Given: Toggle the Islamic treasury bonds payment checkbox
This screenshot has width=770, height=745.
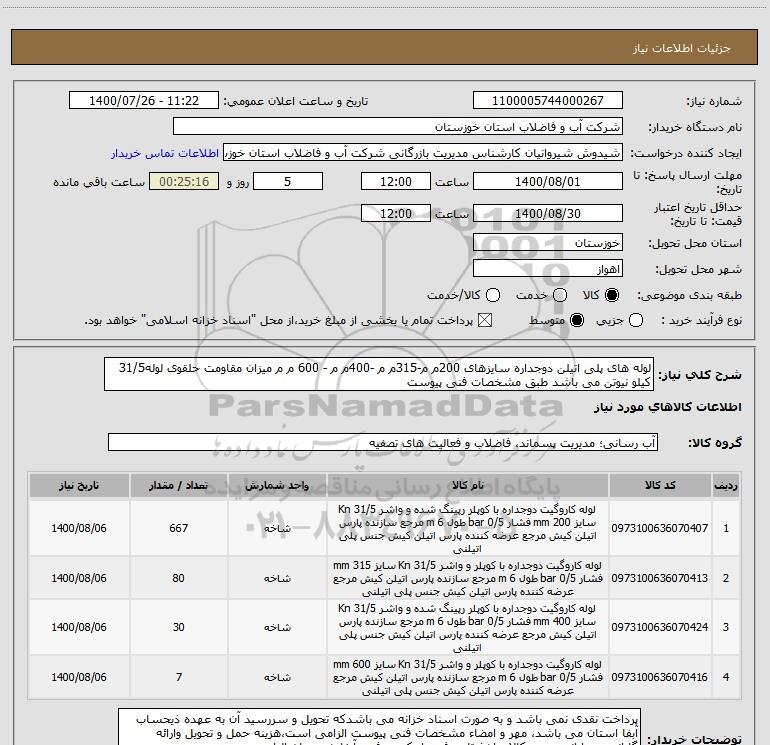Looking at the screenshot, I should point(485,320).
